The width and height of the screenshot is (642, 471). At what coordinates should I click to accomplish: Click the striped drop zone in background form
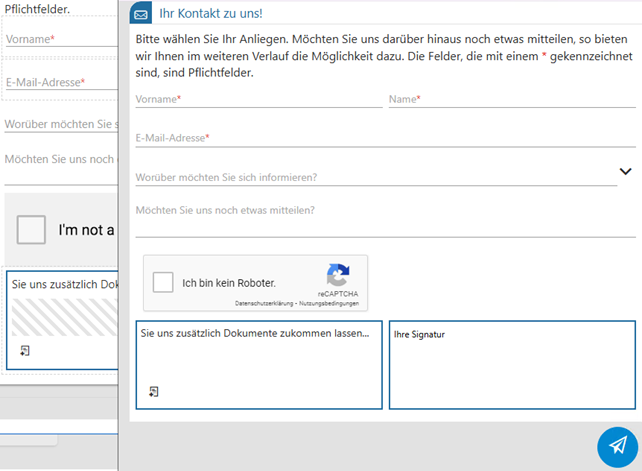pyautogui.click(x=65, y=317)
